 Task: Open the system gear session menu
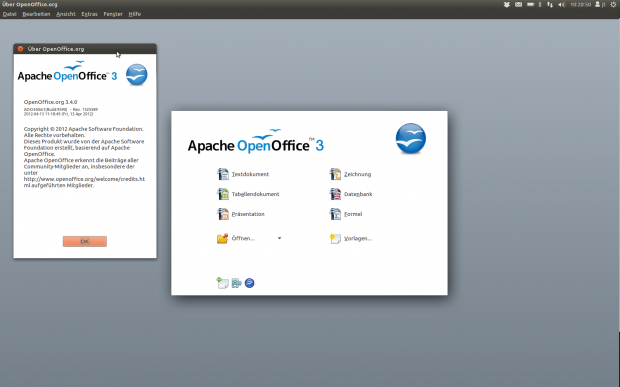coord(614,4)
